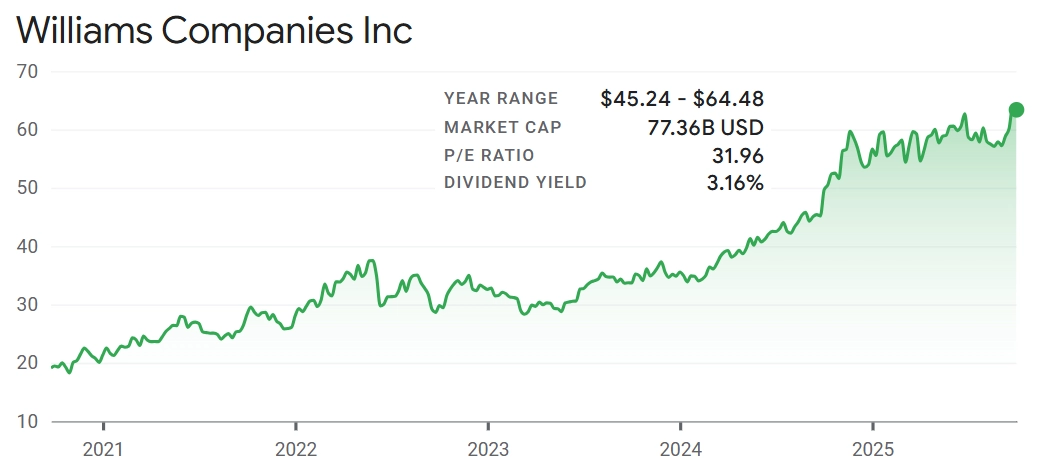Click the 10 price axis label
Image resolution: width=1040 pixels, height=465 pixels.
(x=27, y=422)
